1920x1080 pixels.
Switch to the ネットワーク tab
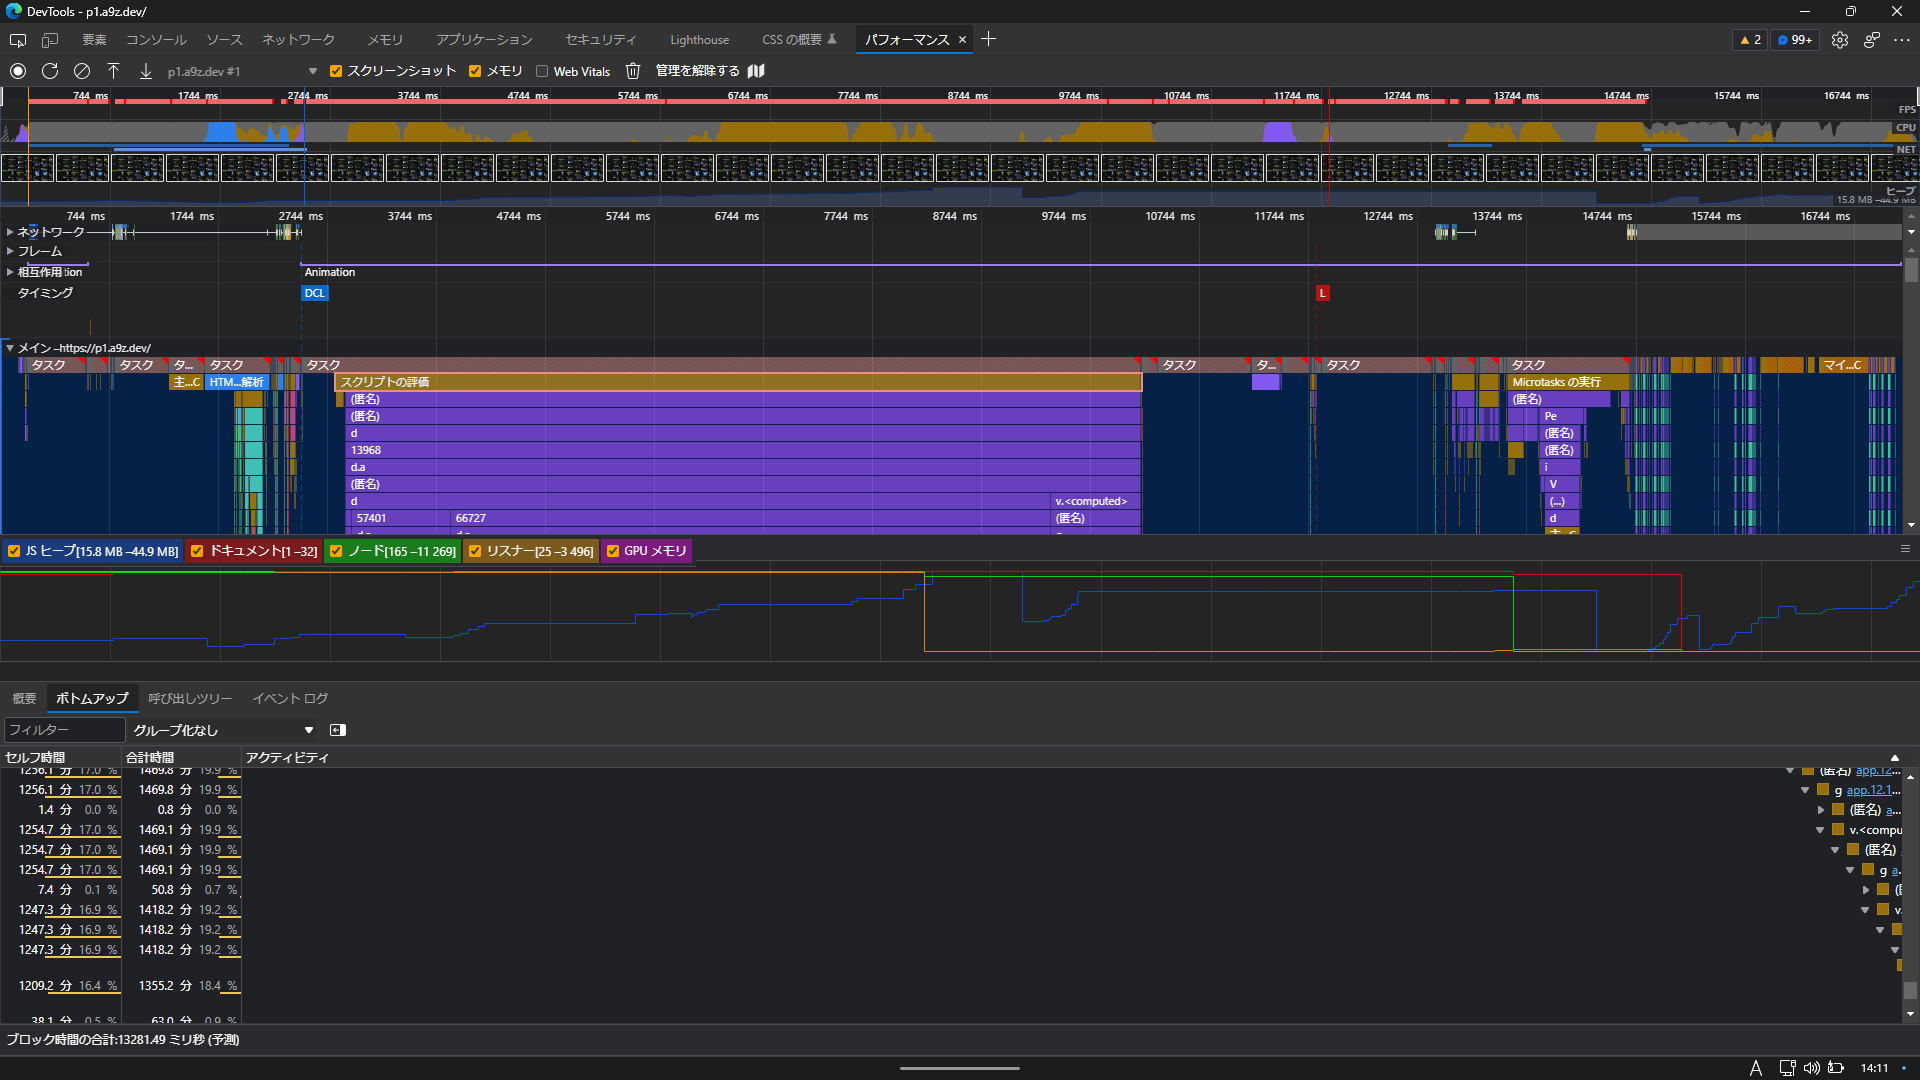click(x=298, y=40)
